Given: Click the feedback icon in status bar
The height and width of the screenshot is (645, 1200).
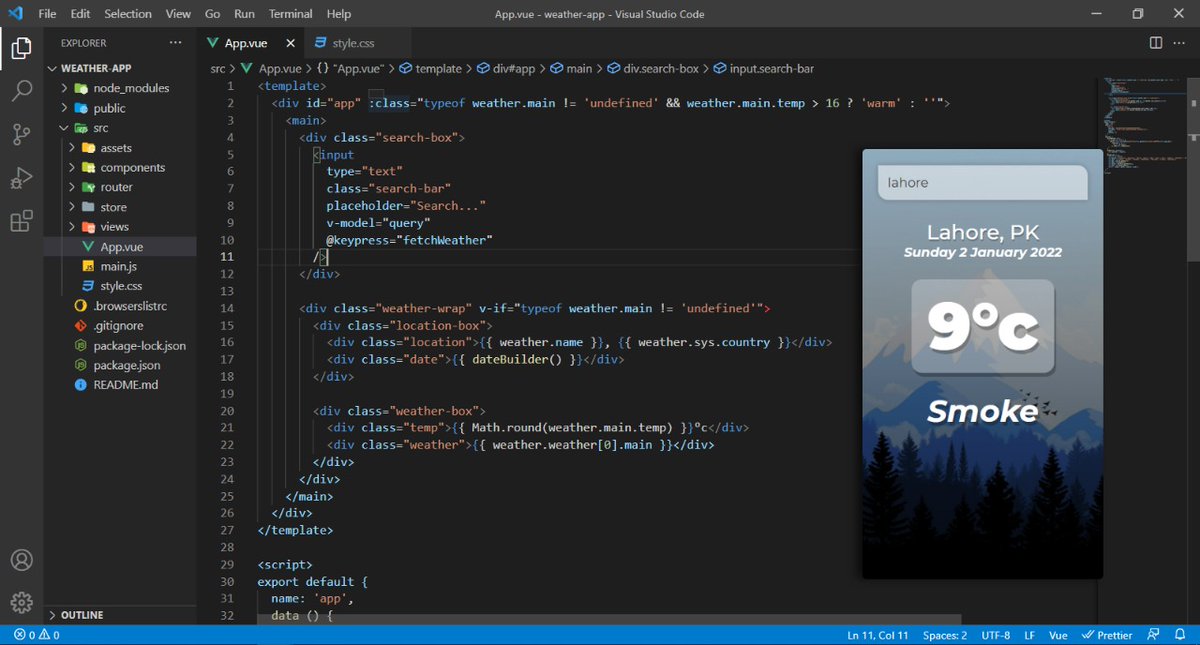Looking at the screenshot, I should tap(1154, 635).
